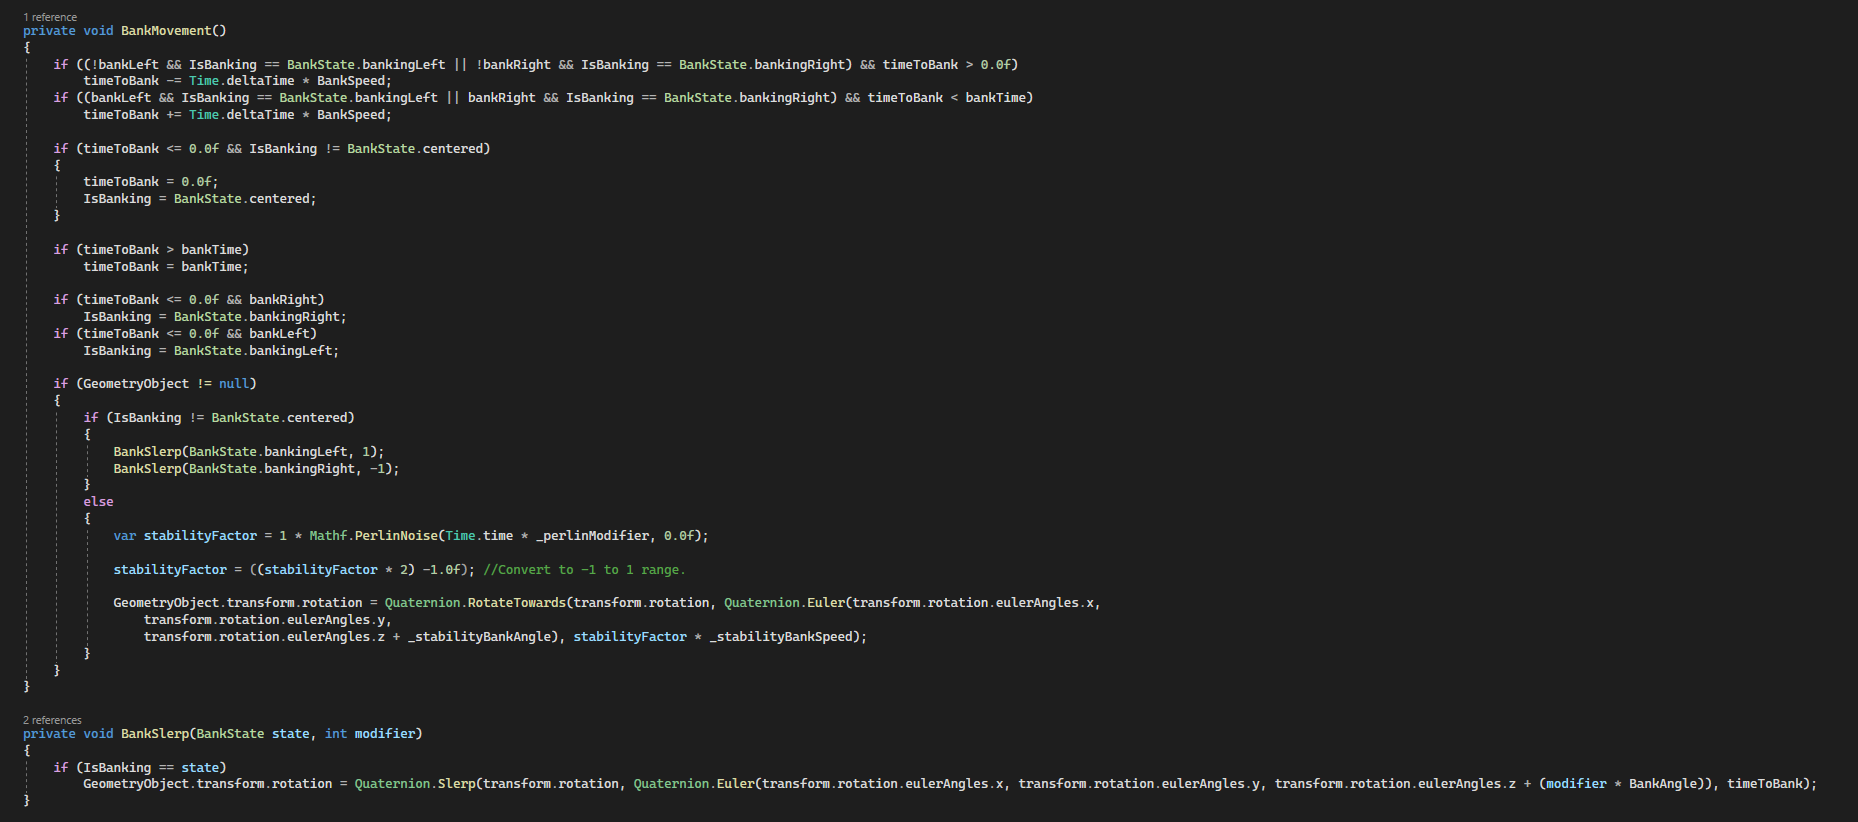Click the null keyword in the GeometryObject check
The image size is (1858, 822).
[234, 384]
